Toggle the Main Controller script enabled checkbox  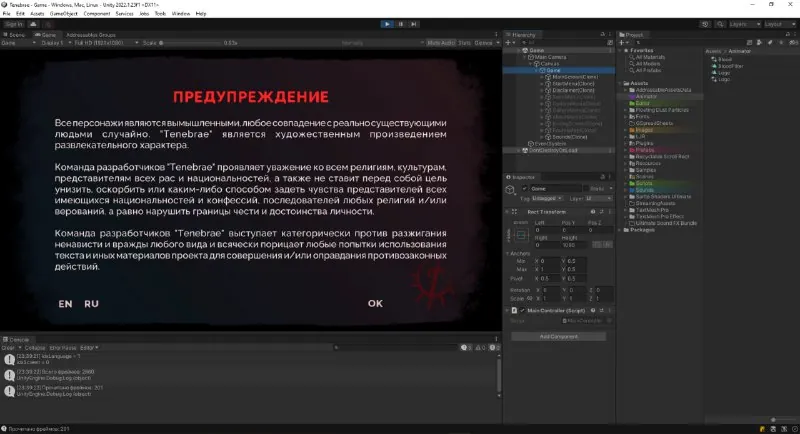pyautogui.click(x=522, y=311)
